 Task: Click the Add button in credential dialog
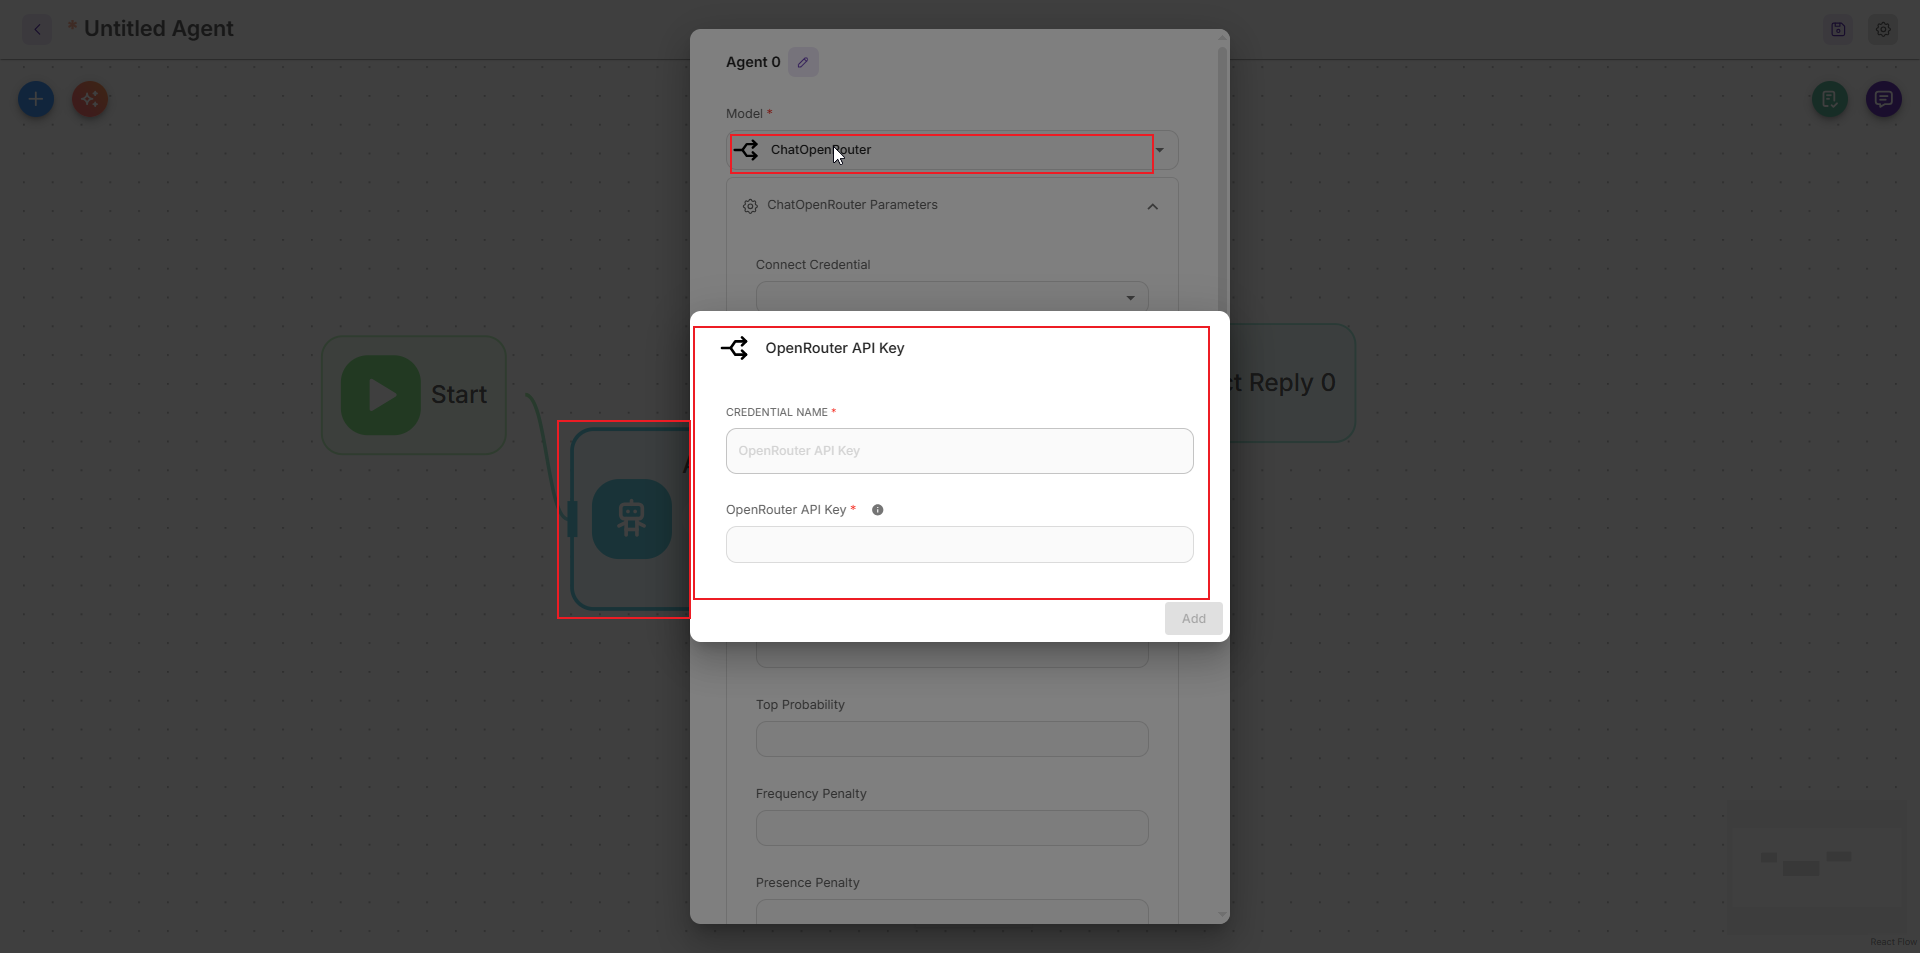[1194, 619]
